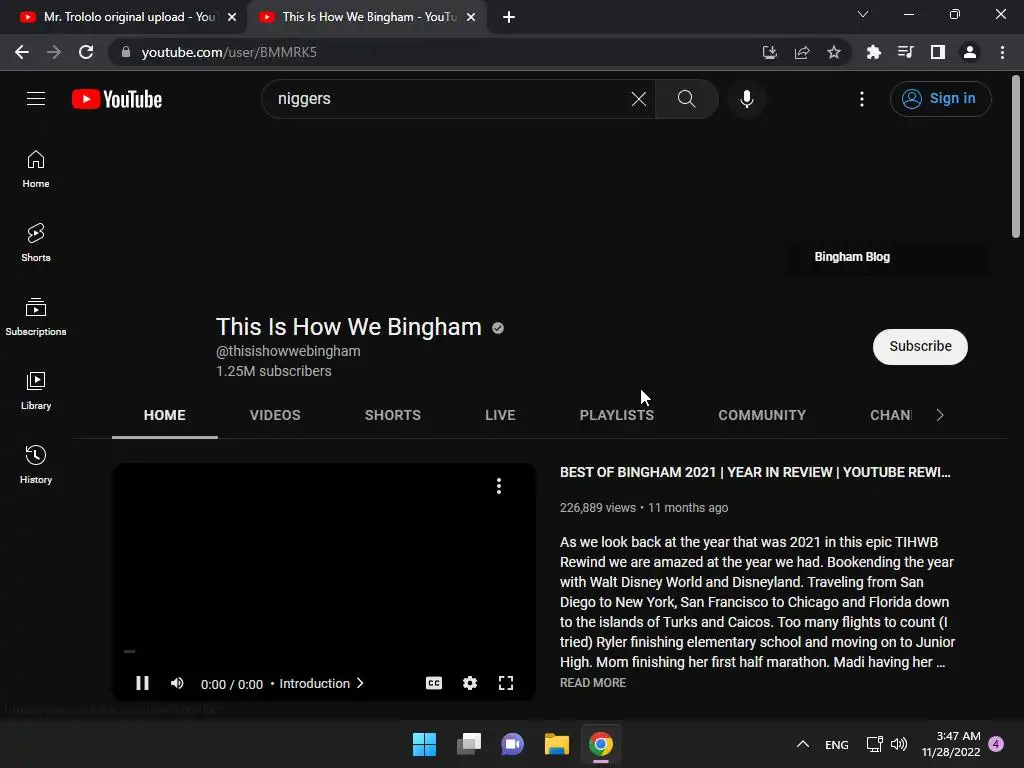Open the YouTube hamburger guide menu
This screenshot has height=768, width=1024.
[36, 99]
